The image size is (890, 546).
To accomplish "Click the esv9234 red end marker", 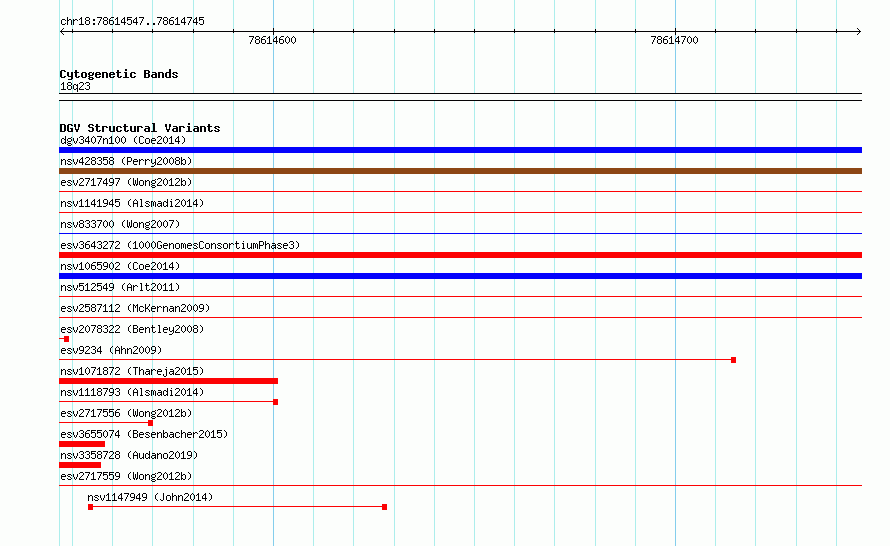I will click(x=733, y=360).
